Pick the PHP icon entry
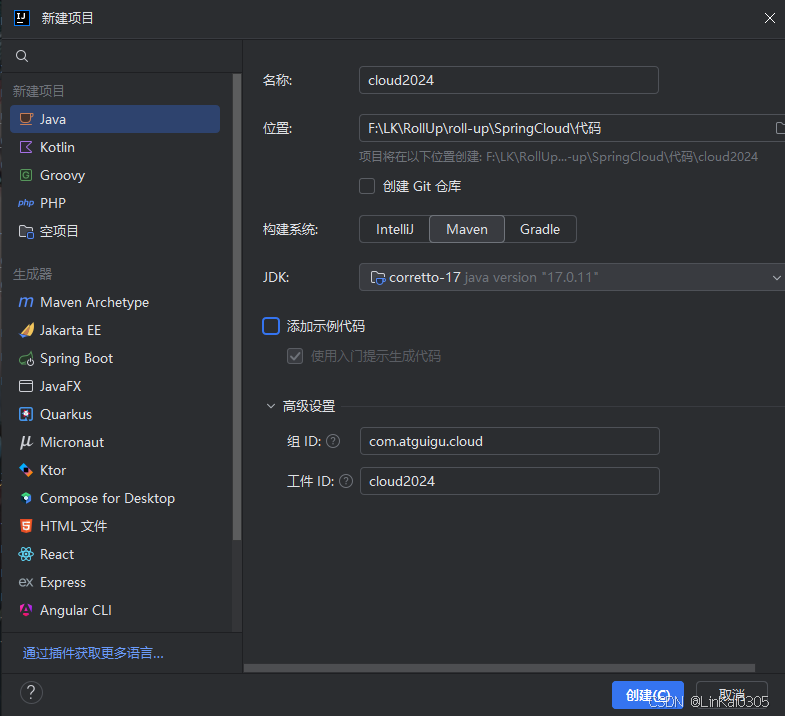785x716 pixels. point(26,203)
